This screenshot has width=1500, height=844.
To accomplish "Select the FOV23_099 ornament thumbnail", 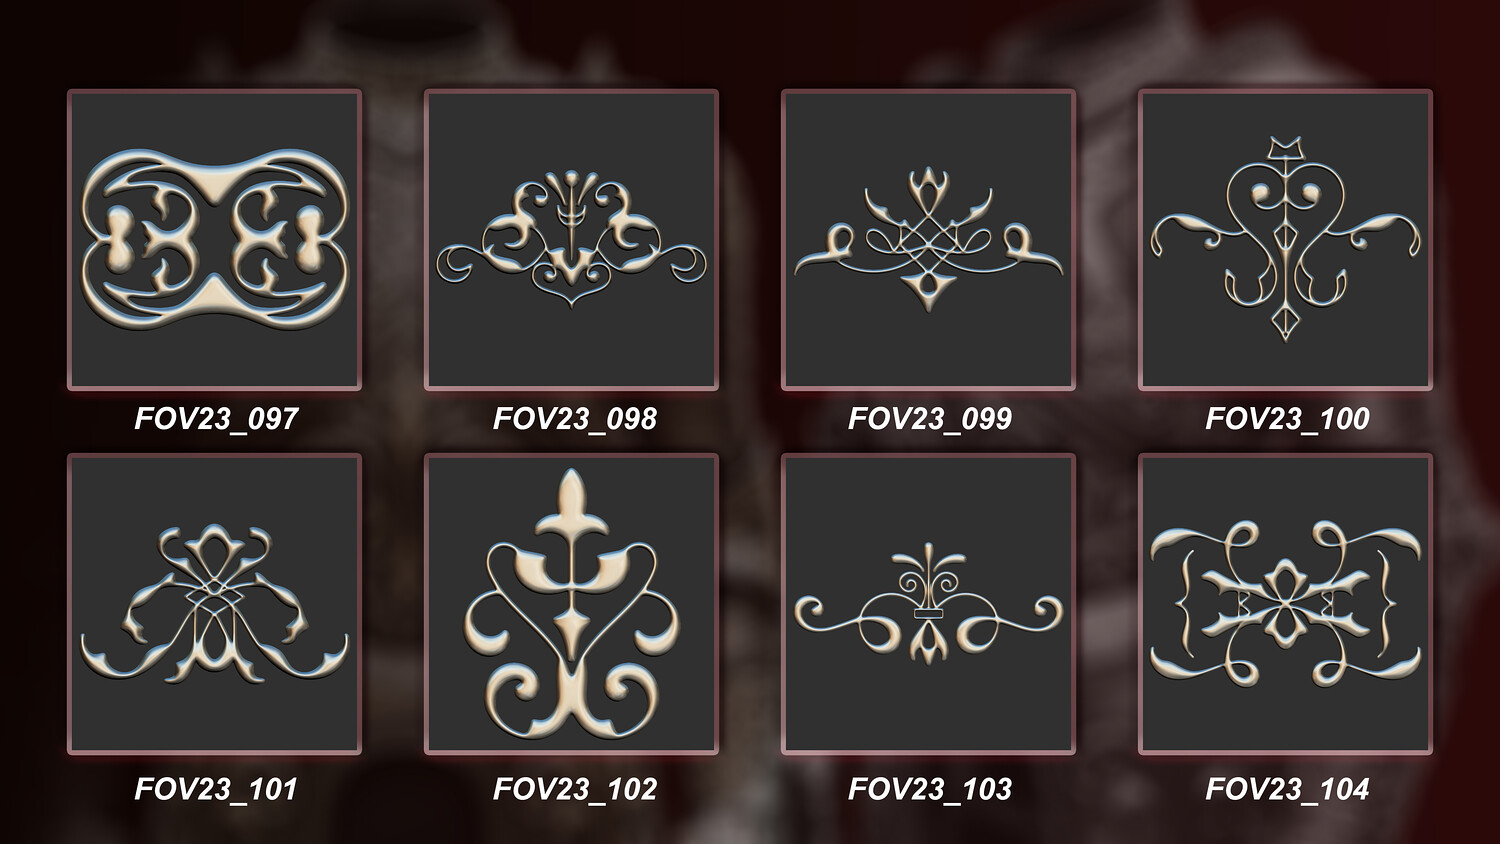I will (x=928, y=240).
